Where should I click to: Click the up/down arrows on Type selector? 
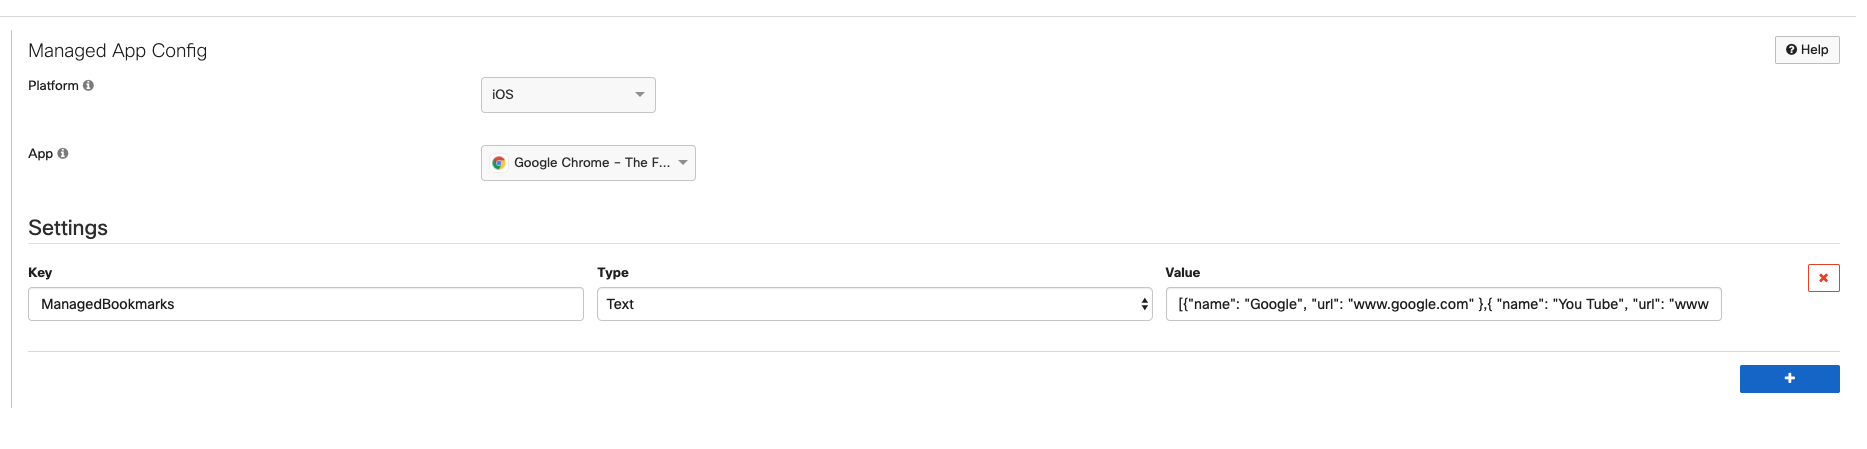pyautogui.click(x=1144, y=304)
